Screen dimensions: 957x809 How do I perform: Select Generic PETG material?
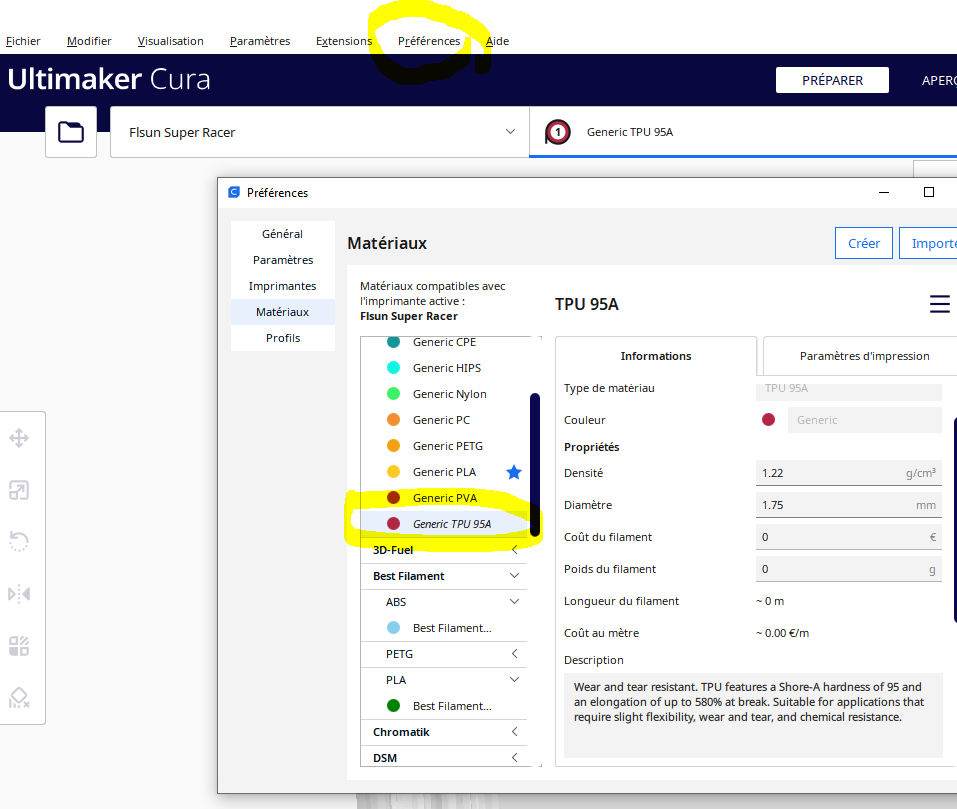coord(444,446)
